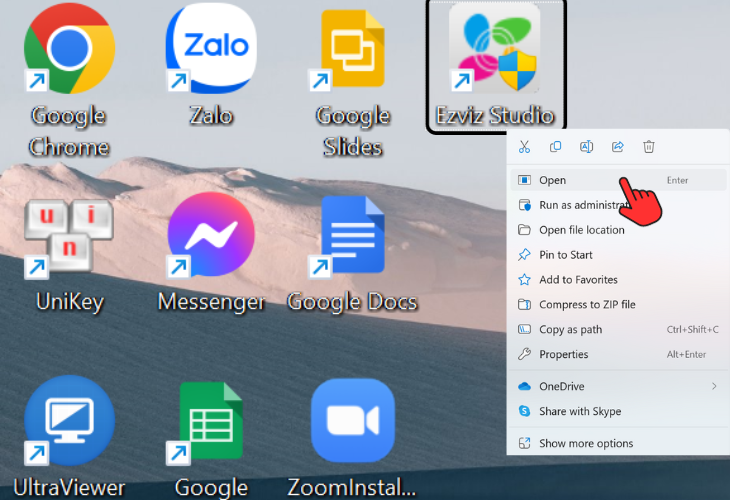Choose Open from the context menu
Screen dimensions: 730x500
click(x=618, y=180)
